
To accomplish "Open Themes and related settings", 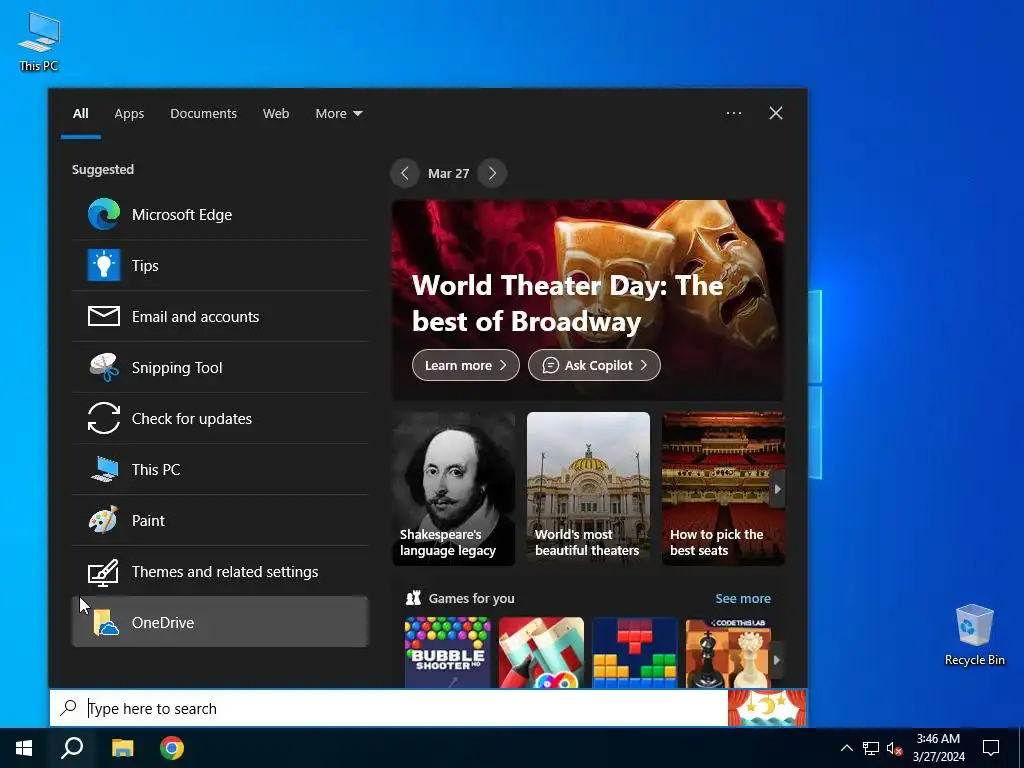I will point(220,571).
